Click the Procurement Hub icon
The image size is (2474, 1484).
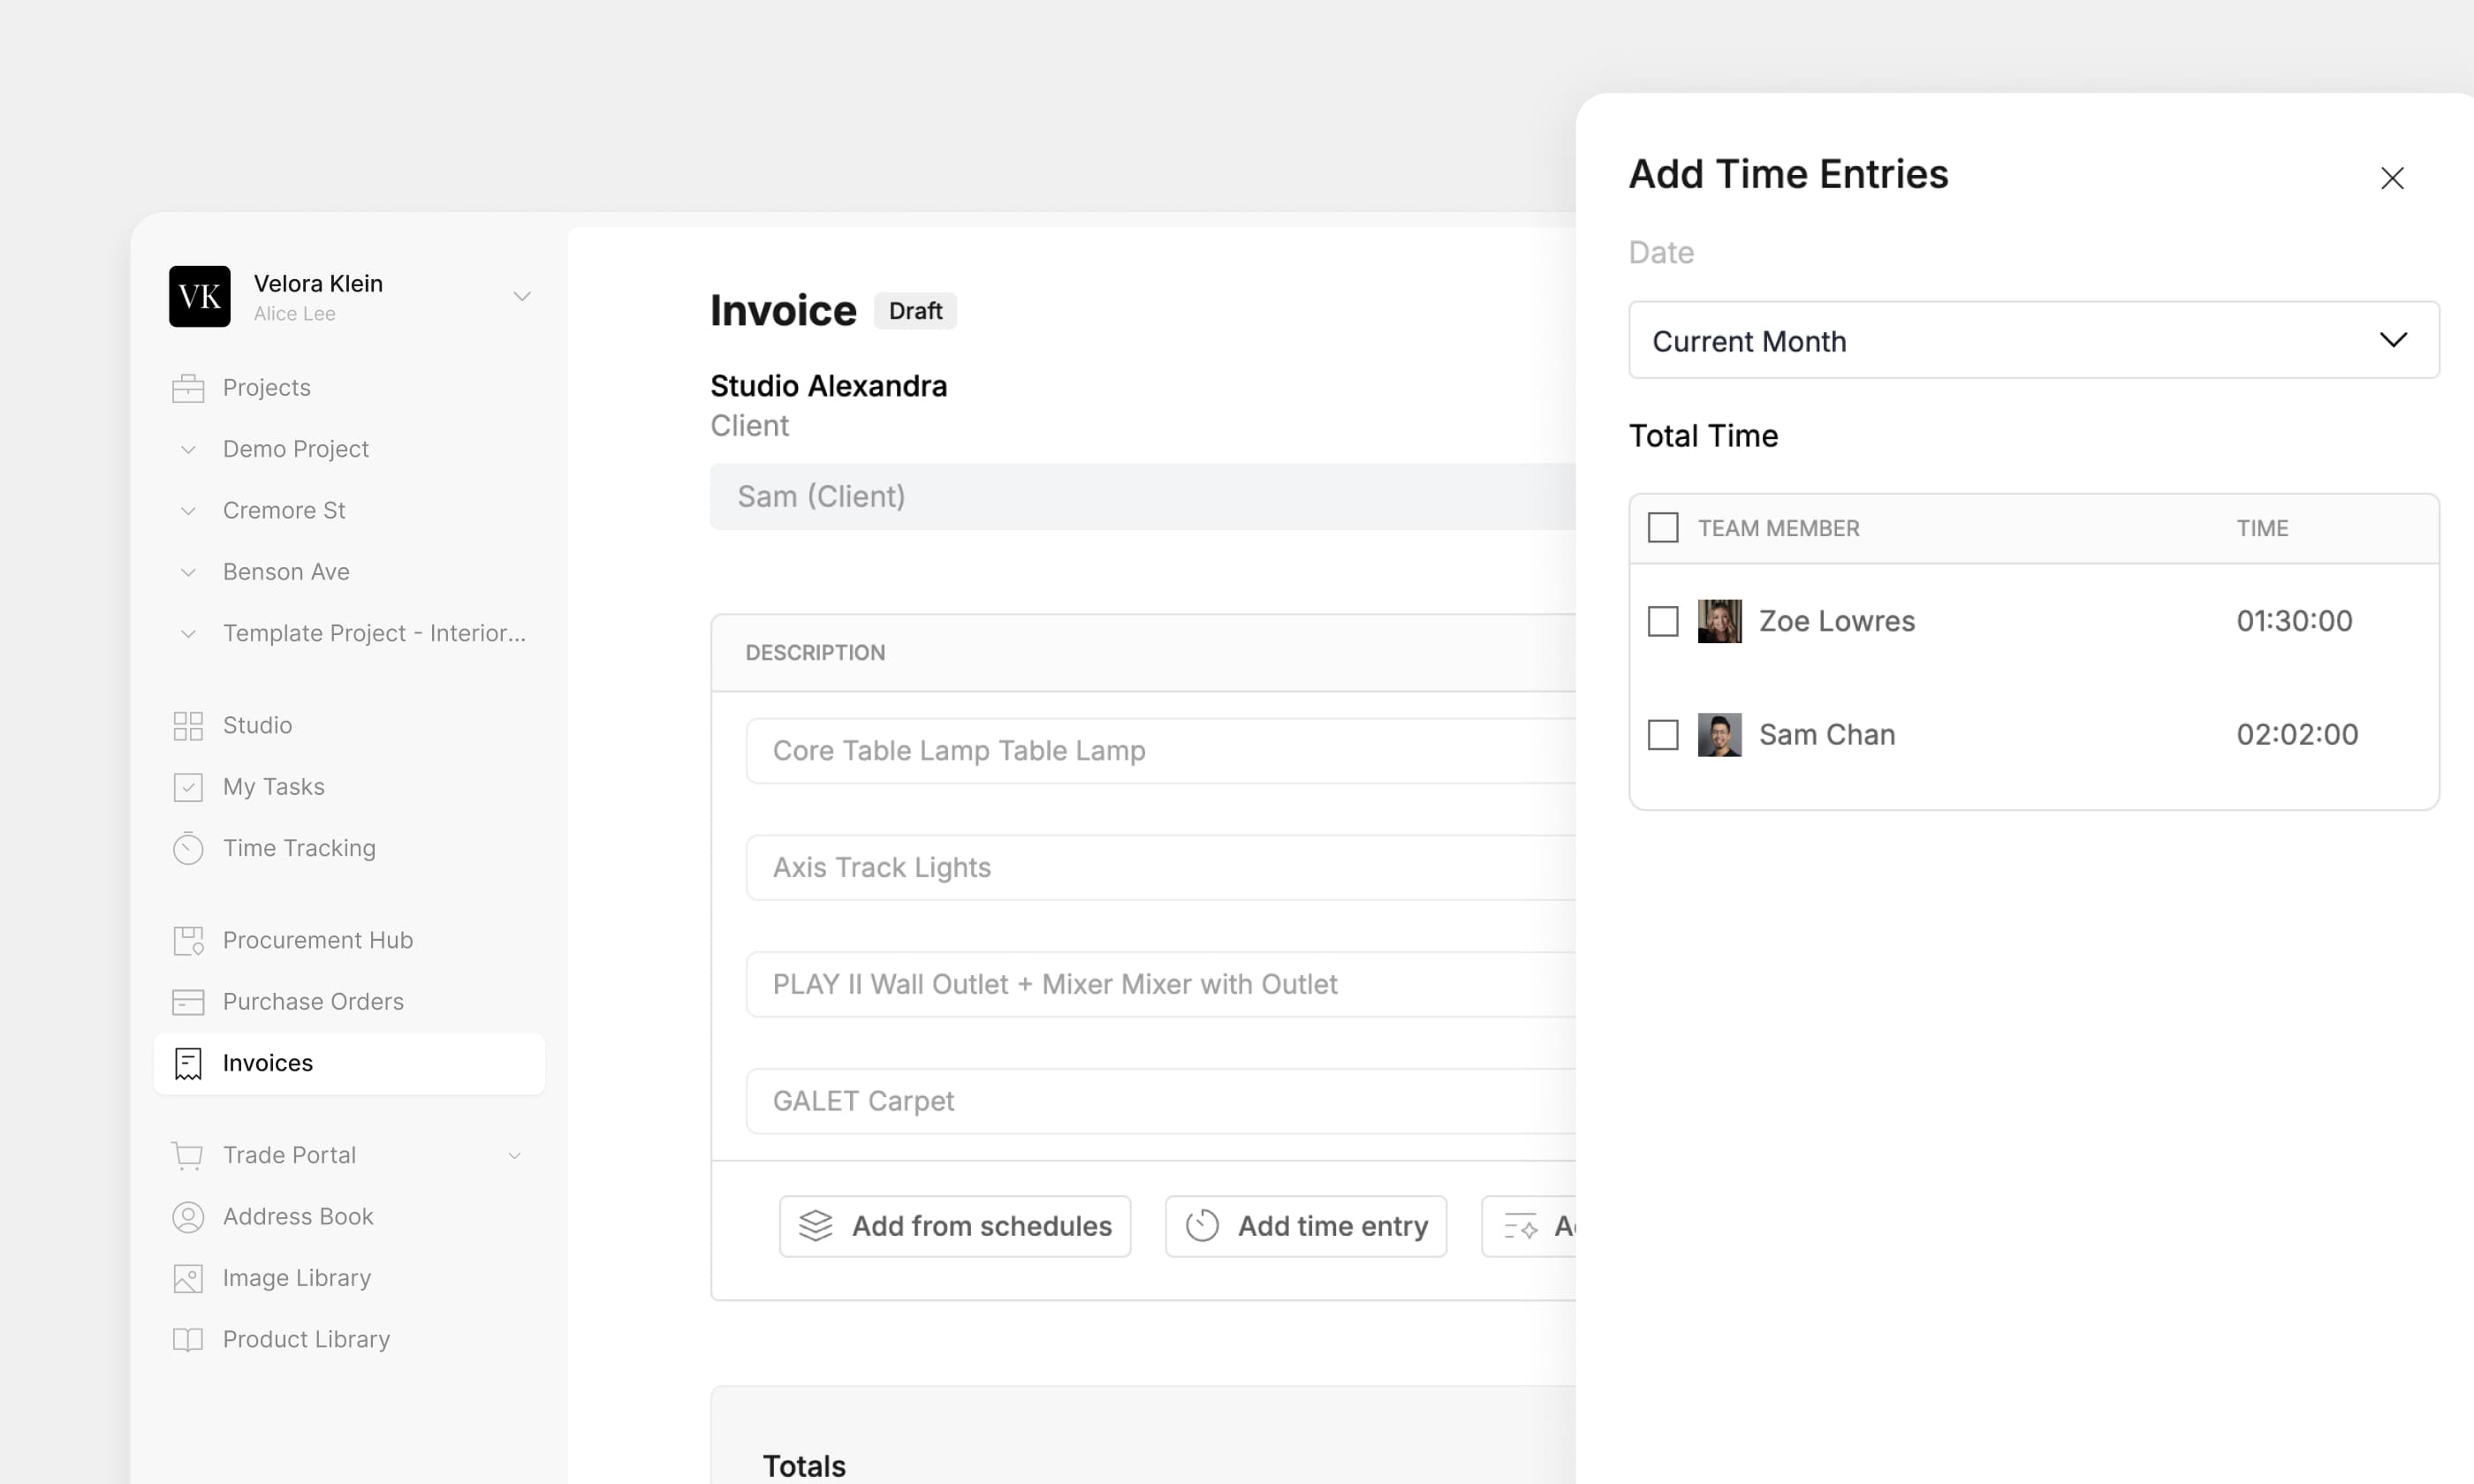click(x=188, y=941)
